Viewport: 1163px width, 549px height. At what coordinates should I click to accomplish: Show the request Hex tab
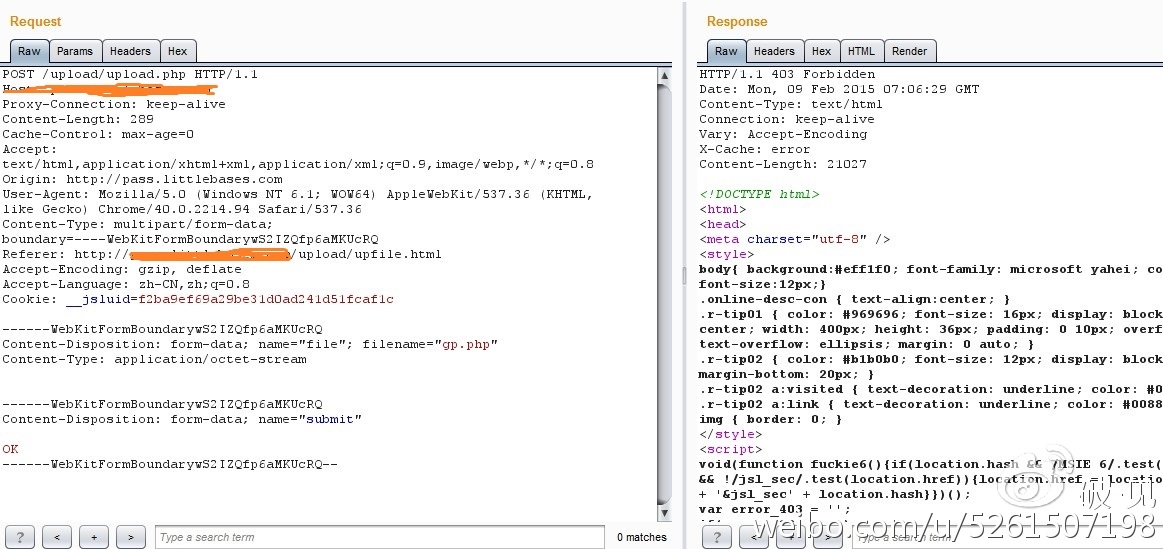(x=177, y=51)
